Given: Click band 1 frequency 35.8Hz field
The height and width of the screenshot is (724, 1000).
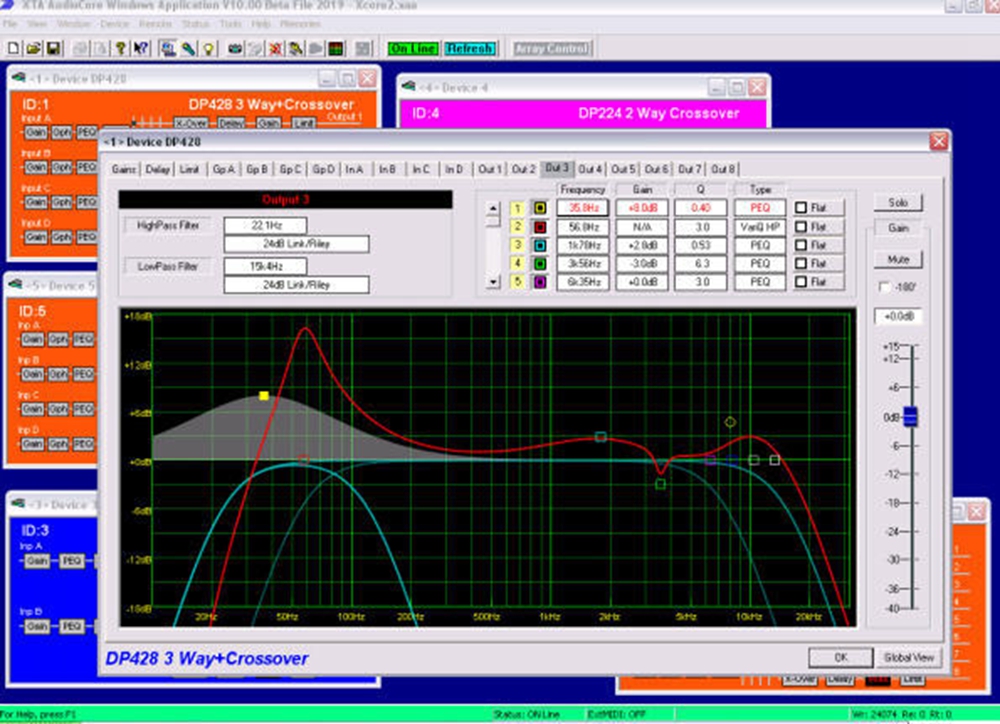Looking at the screenshot, I should pyautogui.click(x=583, y=208).
